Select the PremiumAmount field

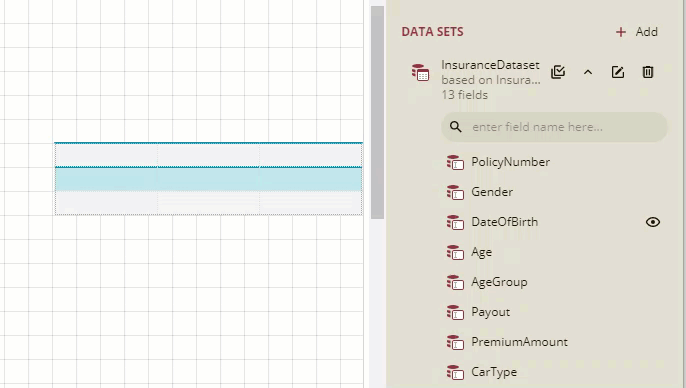519,342
